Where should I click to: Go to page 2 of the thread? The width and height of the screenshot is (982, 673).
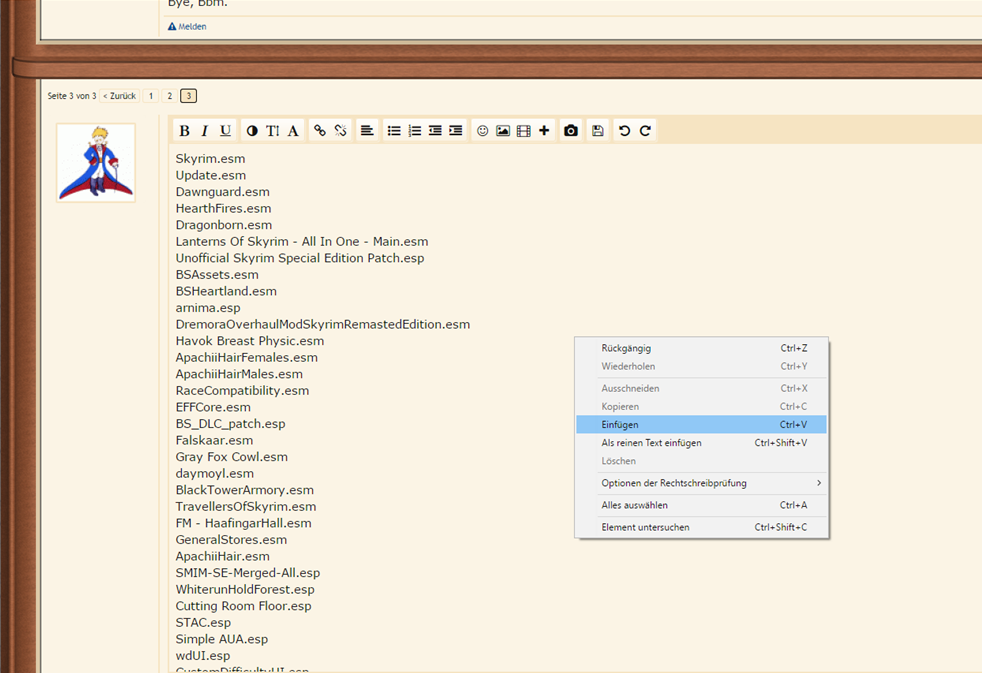pos(170,96)
